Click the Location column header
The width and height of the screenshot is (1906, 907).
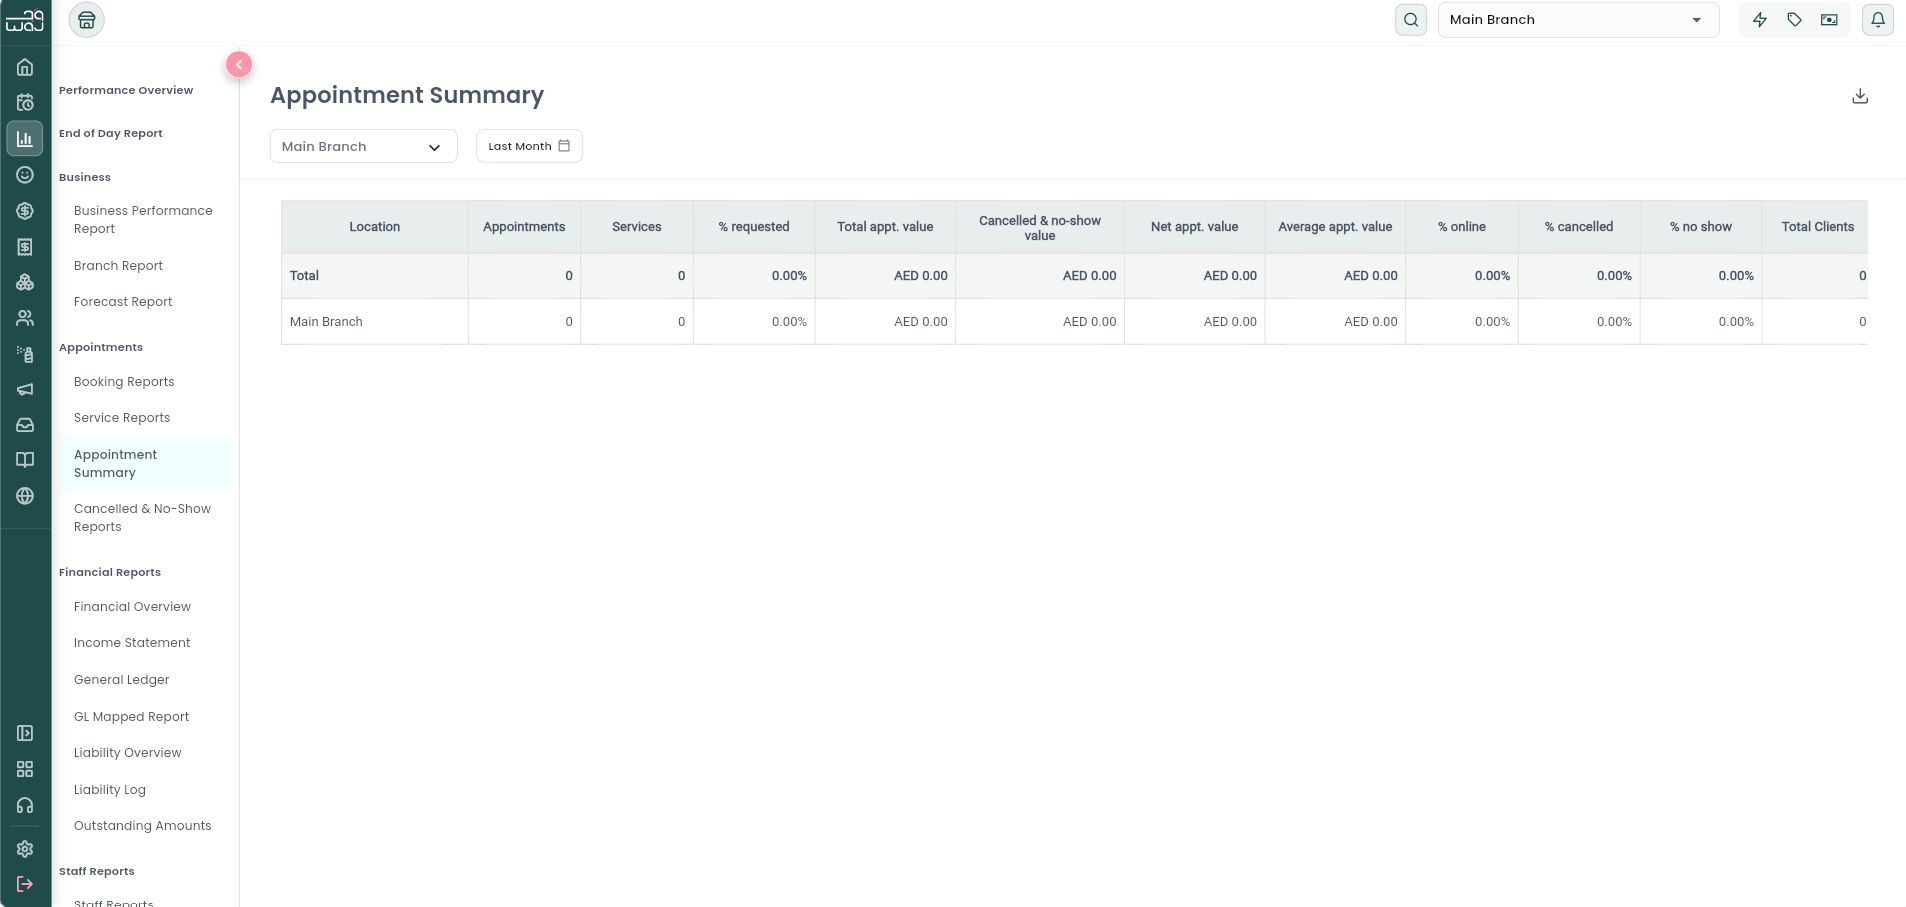click(375, 227)
